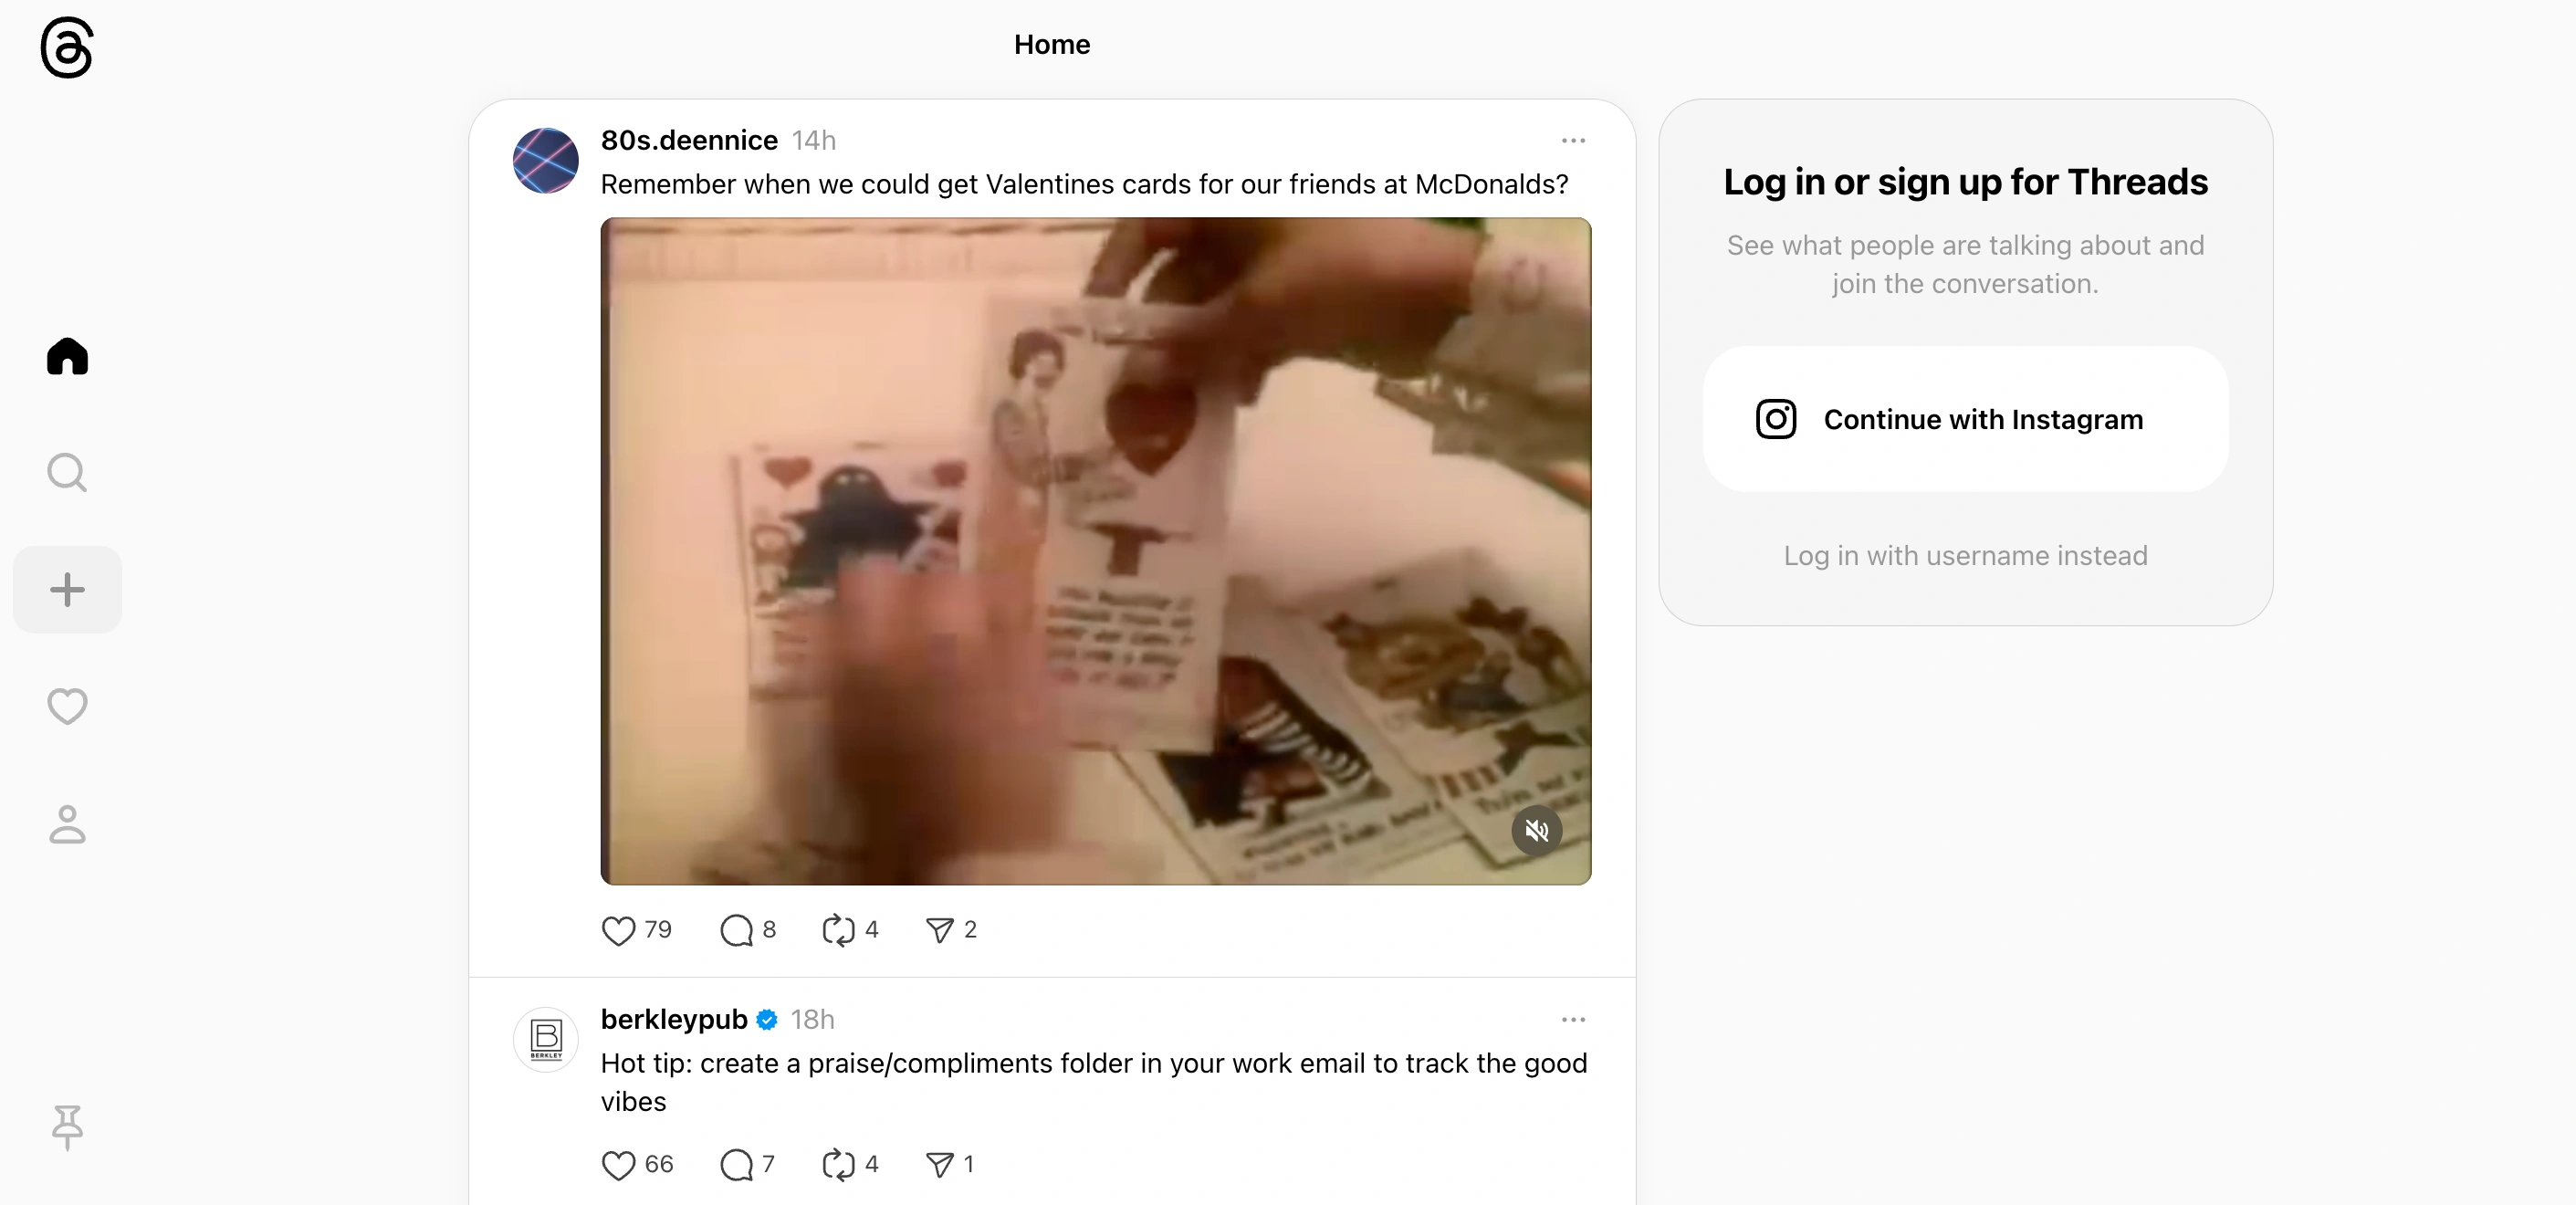This screenshot has width=2576, height=1205.
Task: Open more options on 80s.deennice post
Action: (1573, 141)
